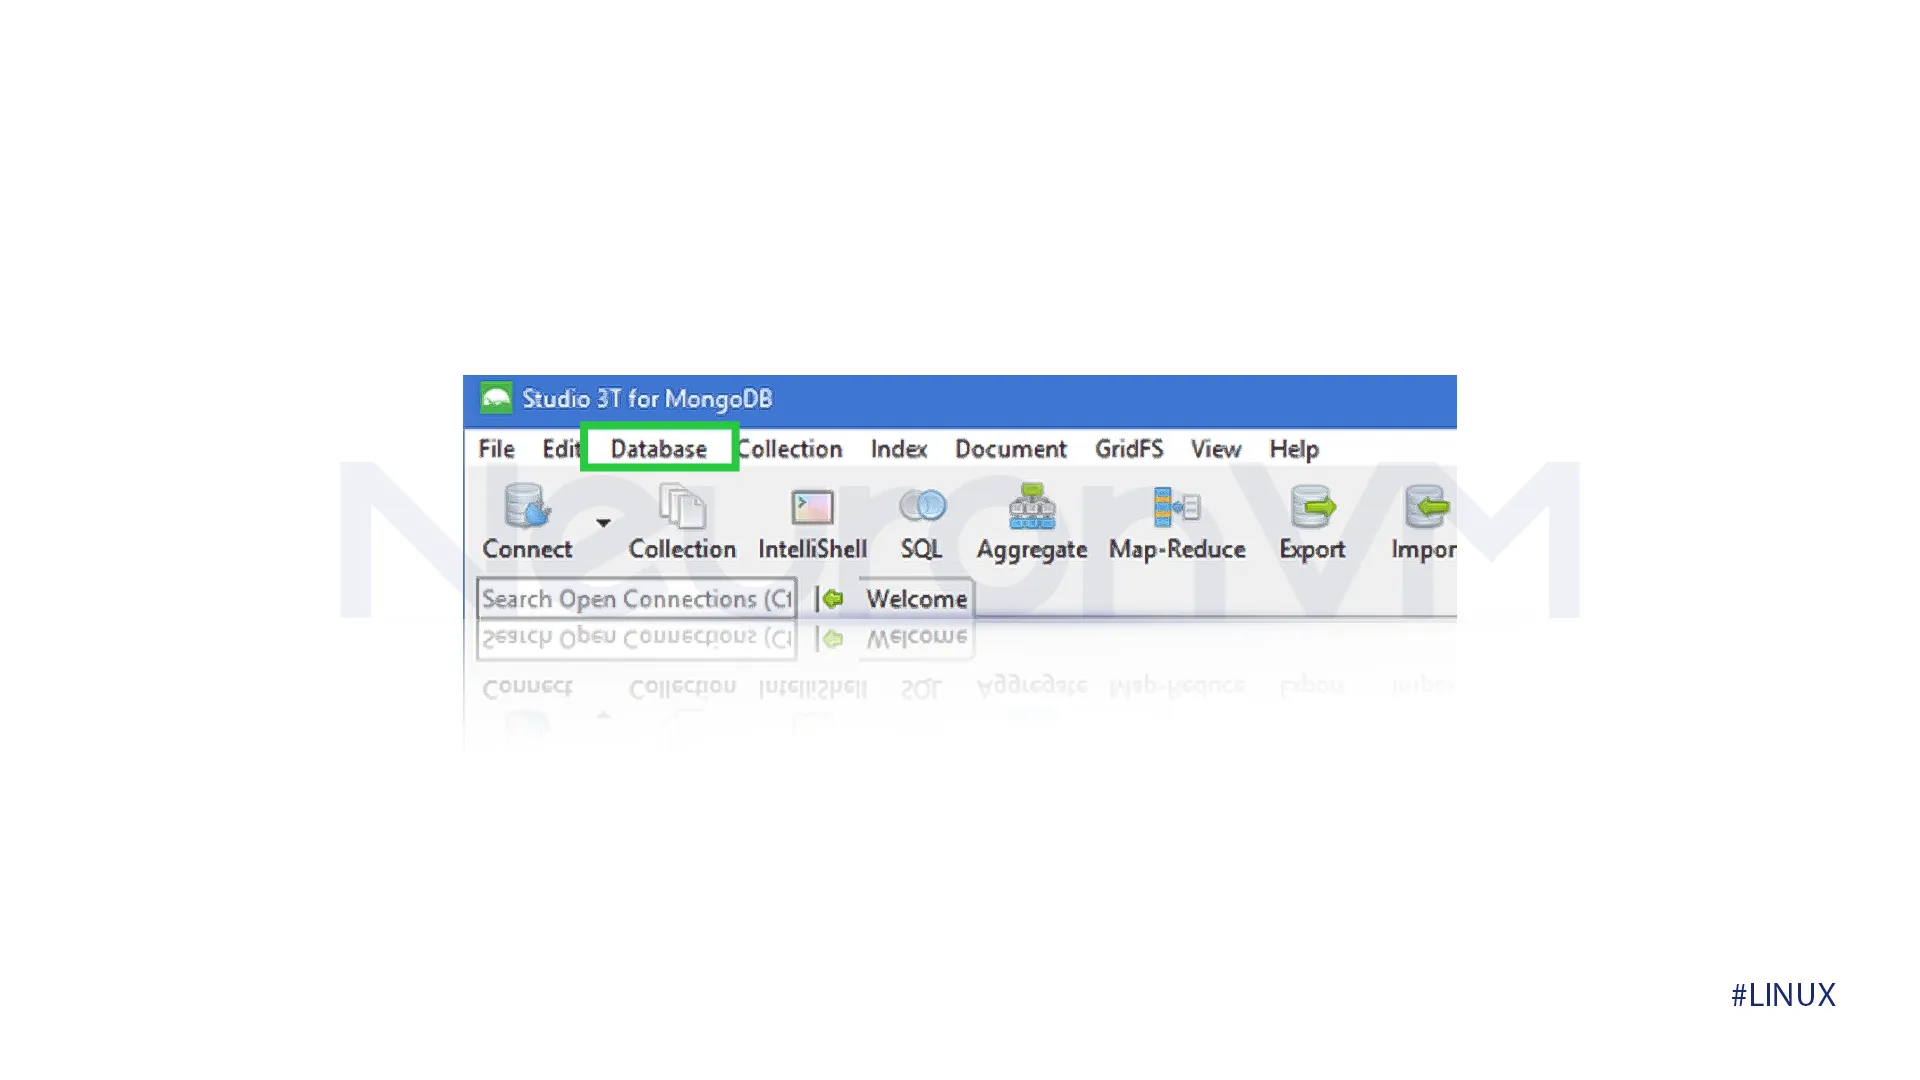Image resolution: width=1920 pixels, height=1080 pixels.
Task: Click the Help menu item
Action: [1294, 450]
